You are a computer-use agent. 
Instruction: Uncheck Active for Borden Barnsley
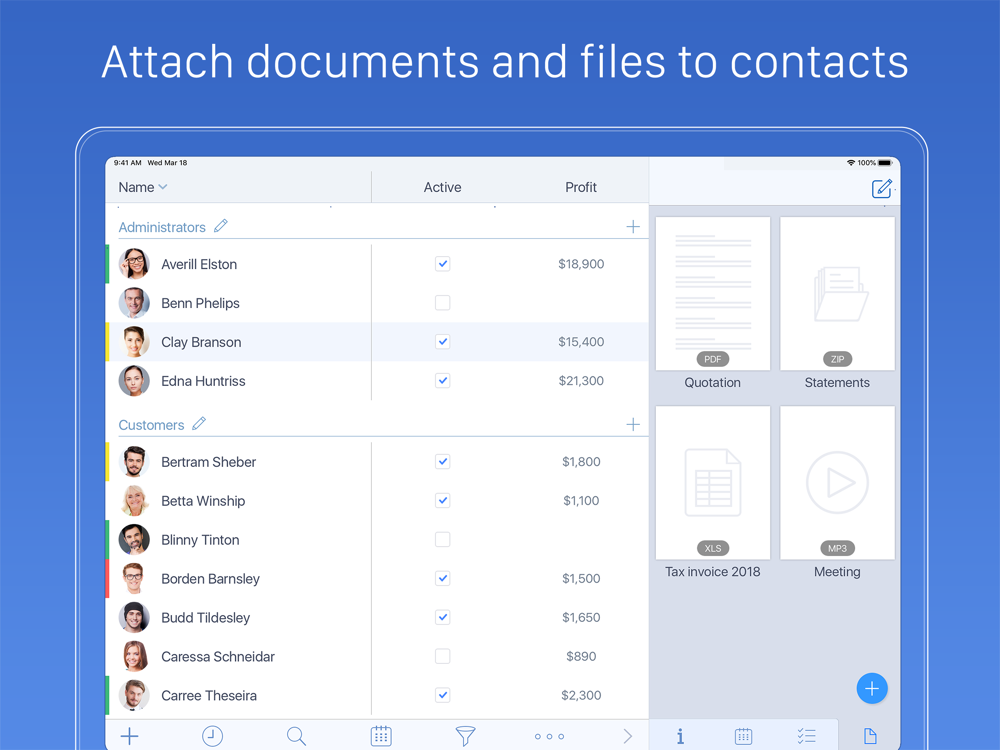(443, 578)
